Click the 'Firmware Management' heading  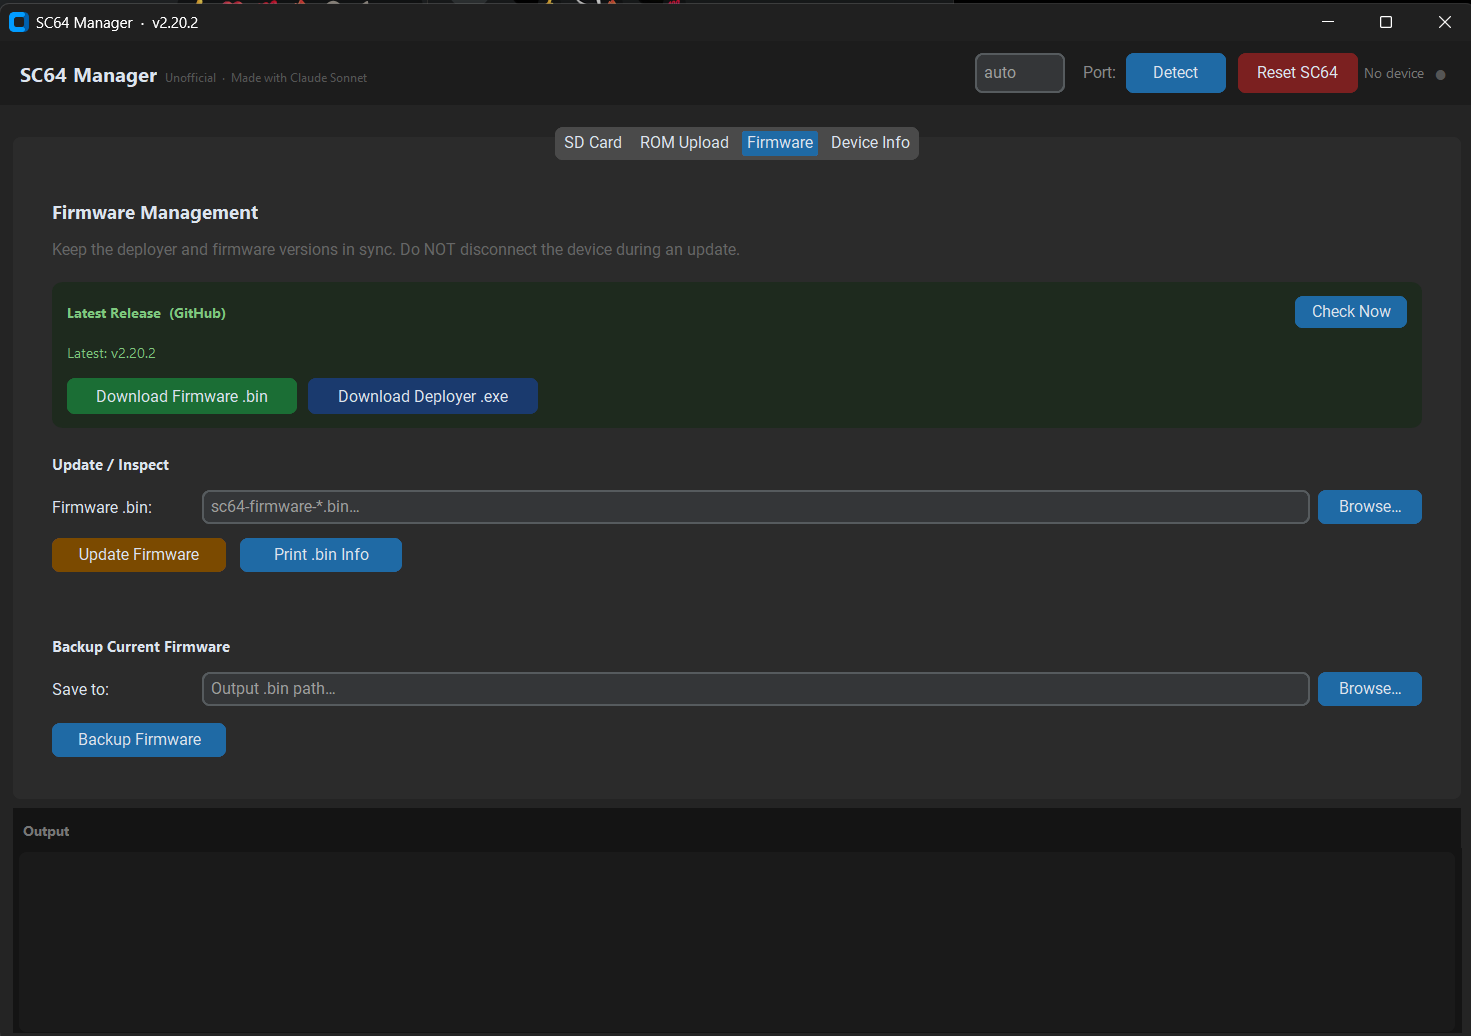pos(155,213)
